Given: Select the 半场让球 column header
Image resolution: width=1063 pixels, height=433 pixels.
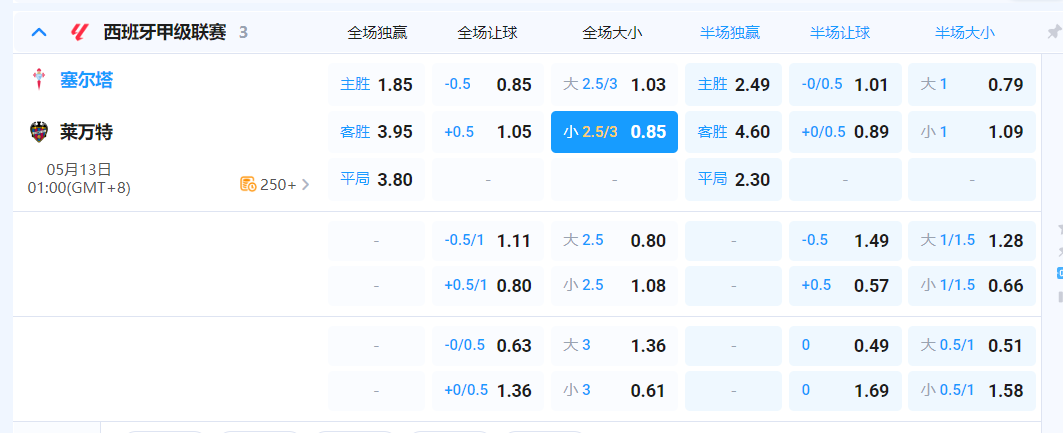Looking at the screenshot, I should click(x=840, y=33).
